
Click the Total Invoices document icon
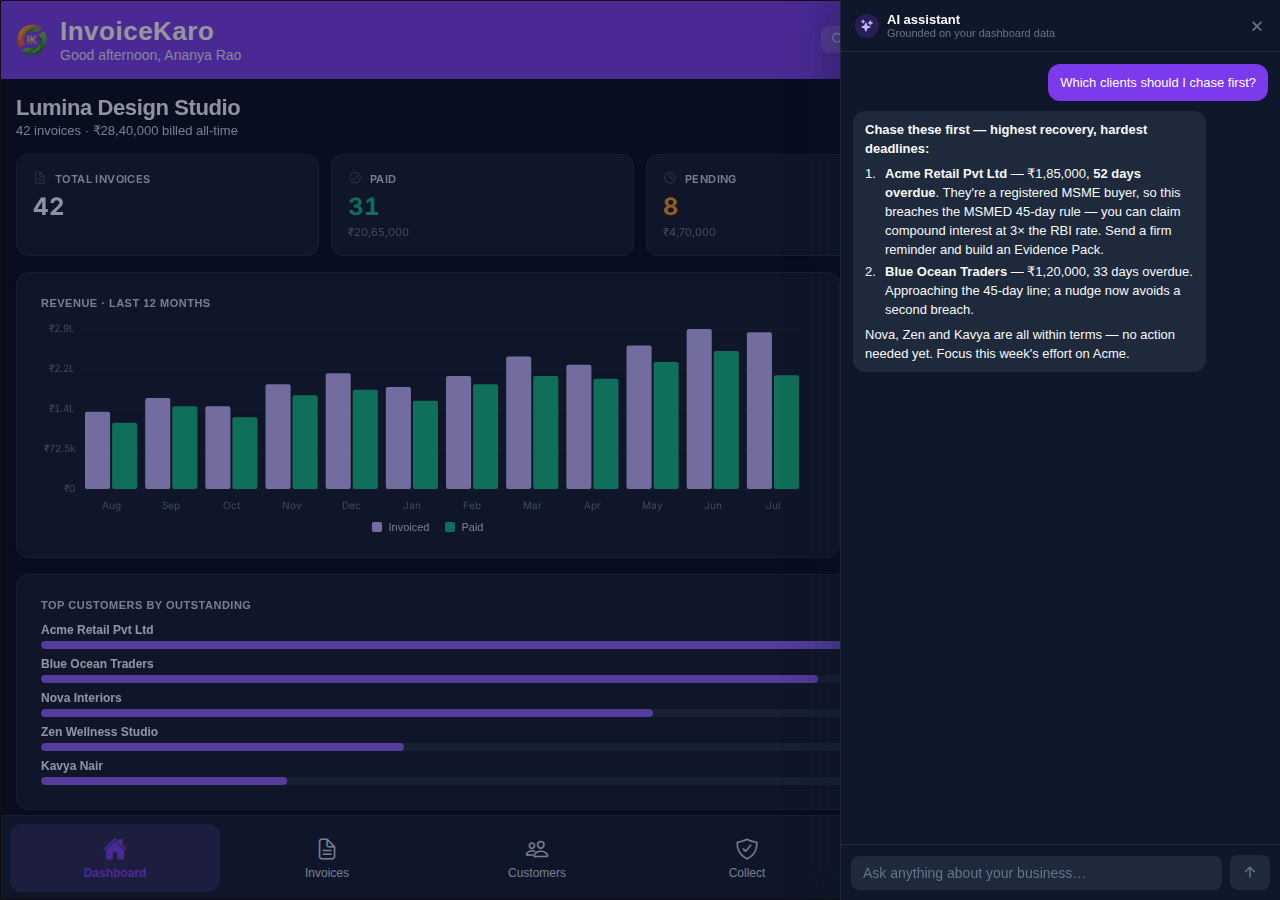[x=40, y=178]
